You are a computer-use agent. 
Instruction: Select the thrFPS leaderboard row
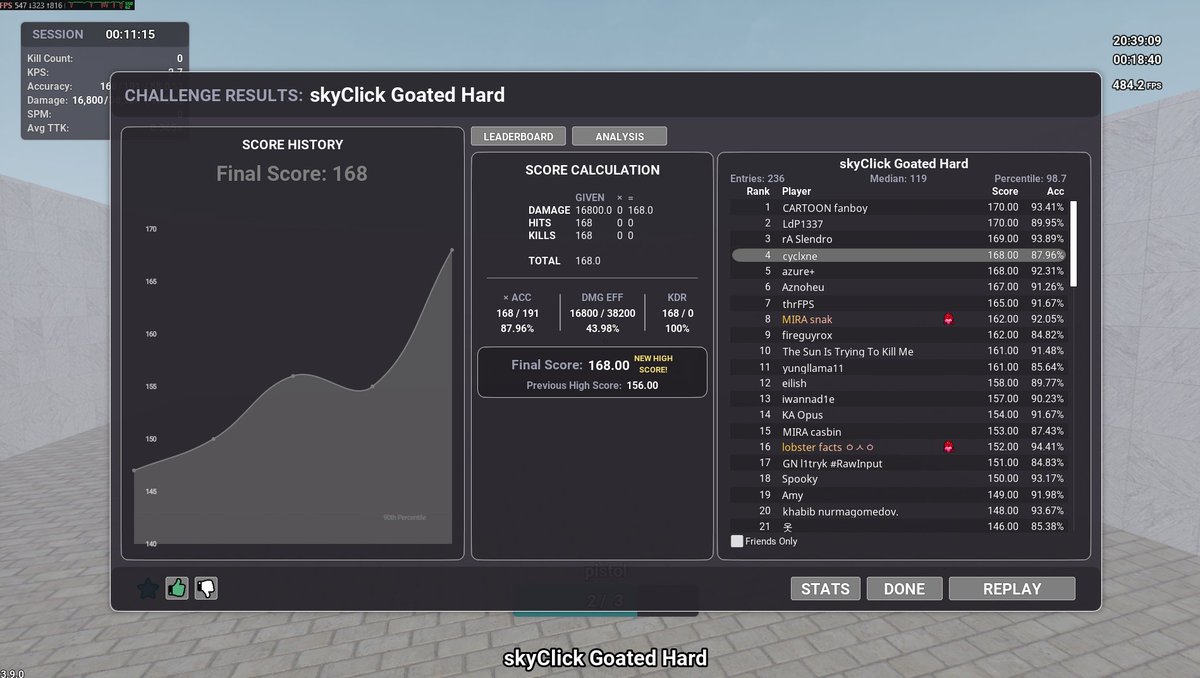(899, 303)
